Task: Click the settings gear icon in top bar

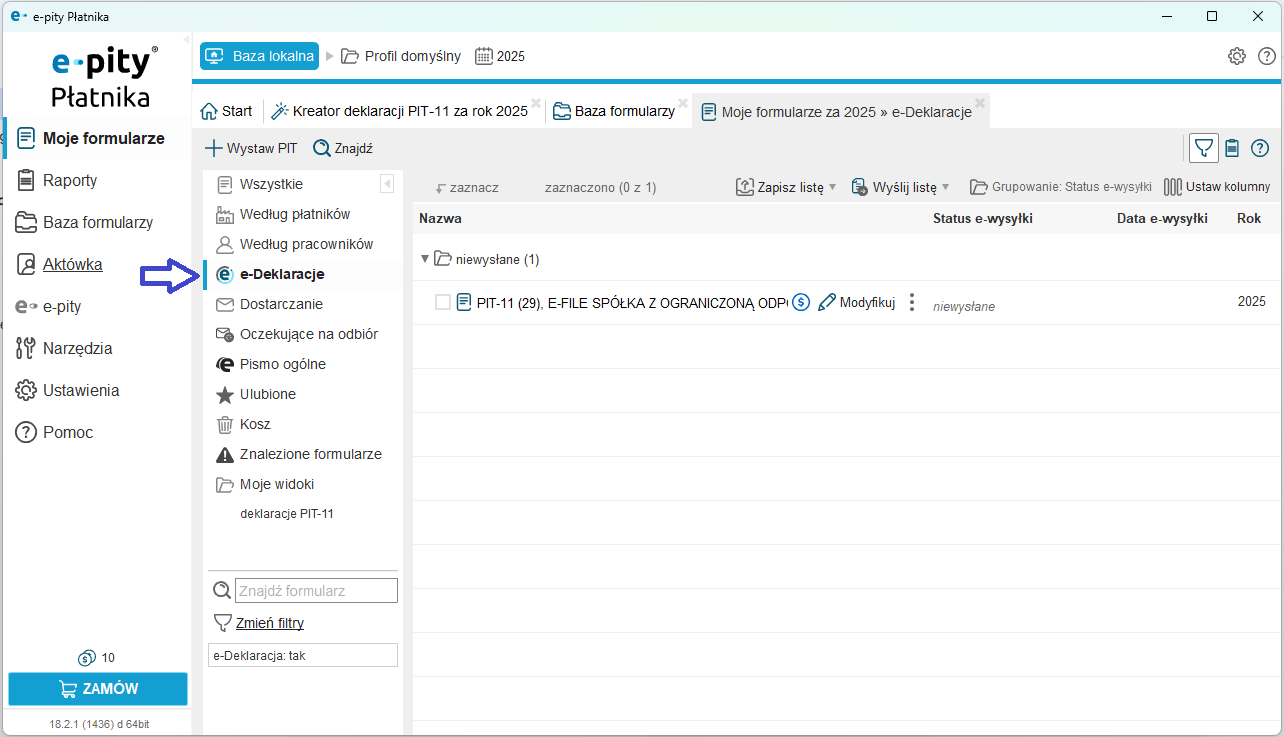Action: [x=1237, y=56]
